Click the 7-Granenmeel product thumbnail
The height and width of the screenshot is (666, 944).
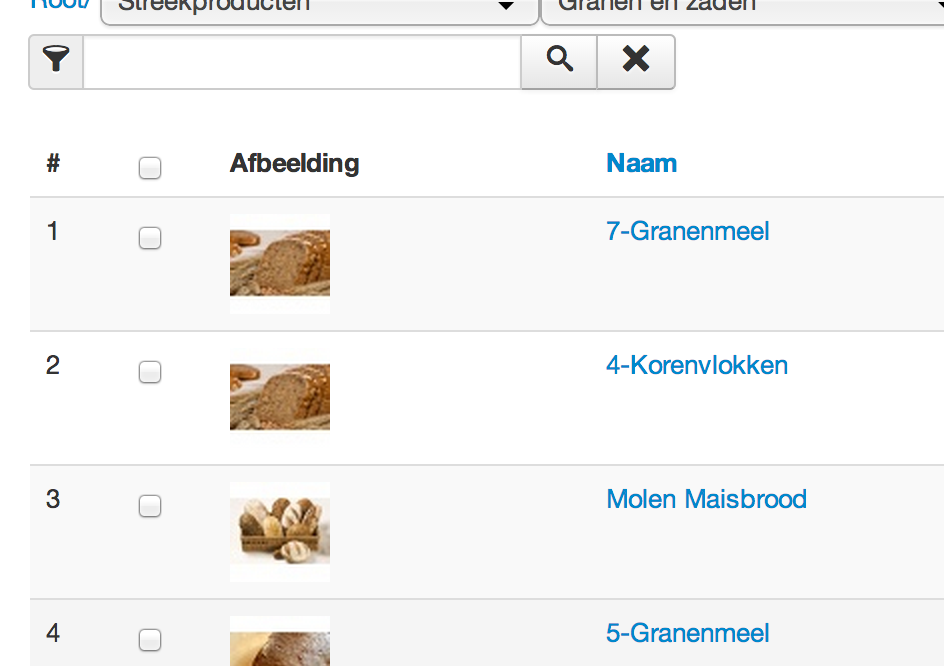280,263
